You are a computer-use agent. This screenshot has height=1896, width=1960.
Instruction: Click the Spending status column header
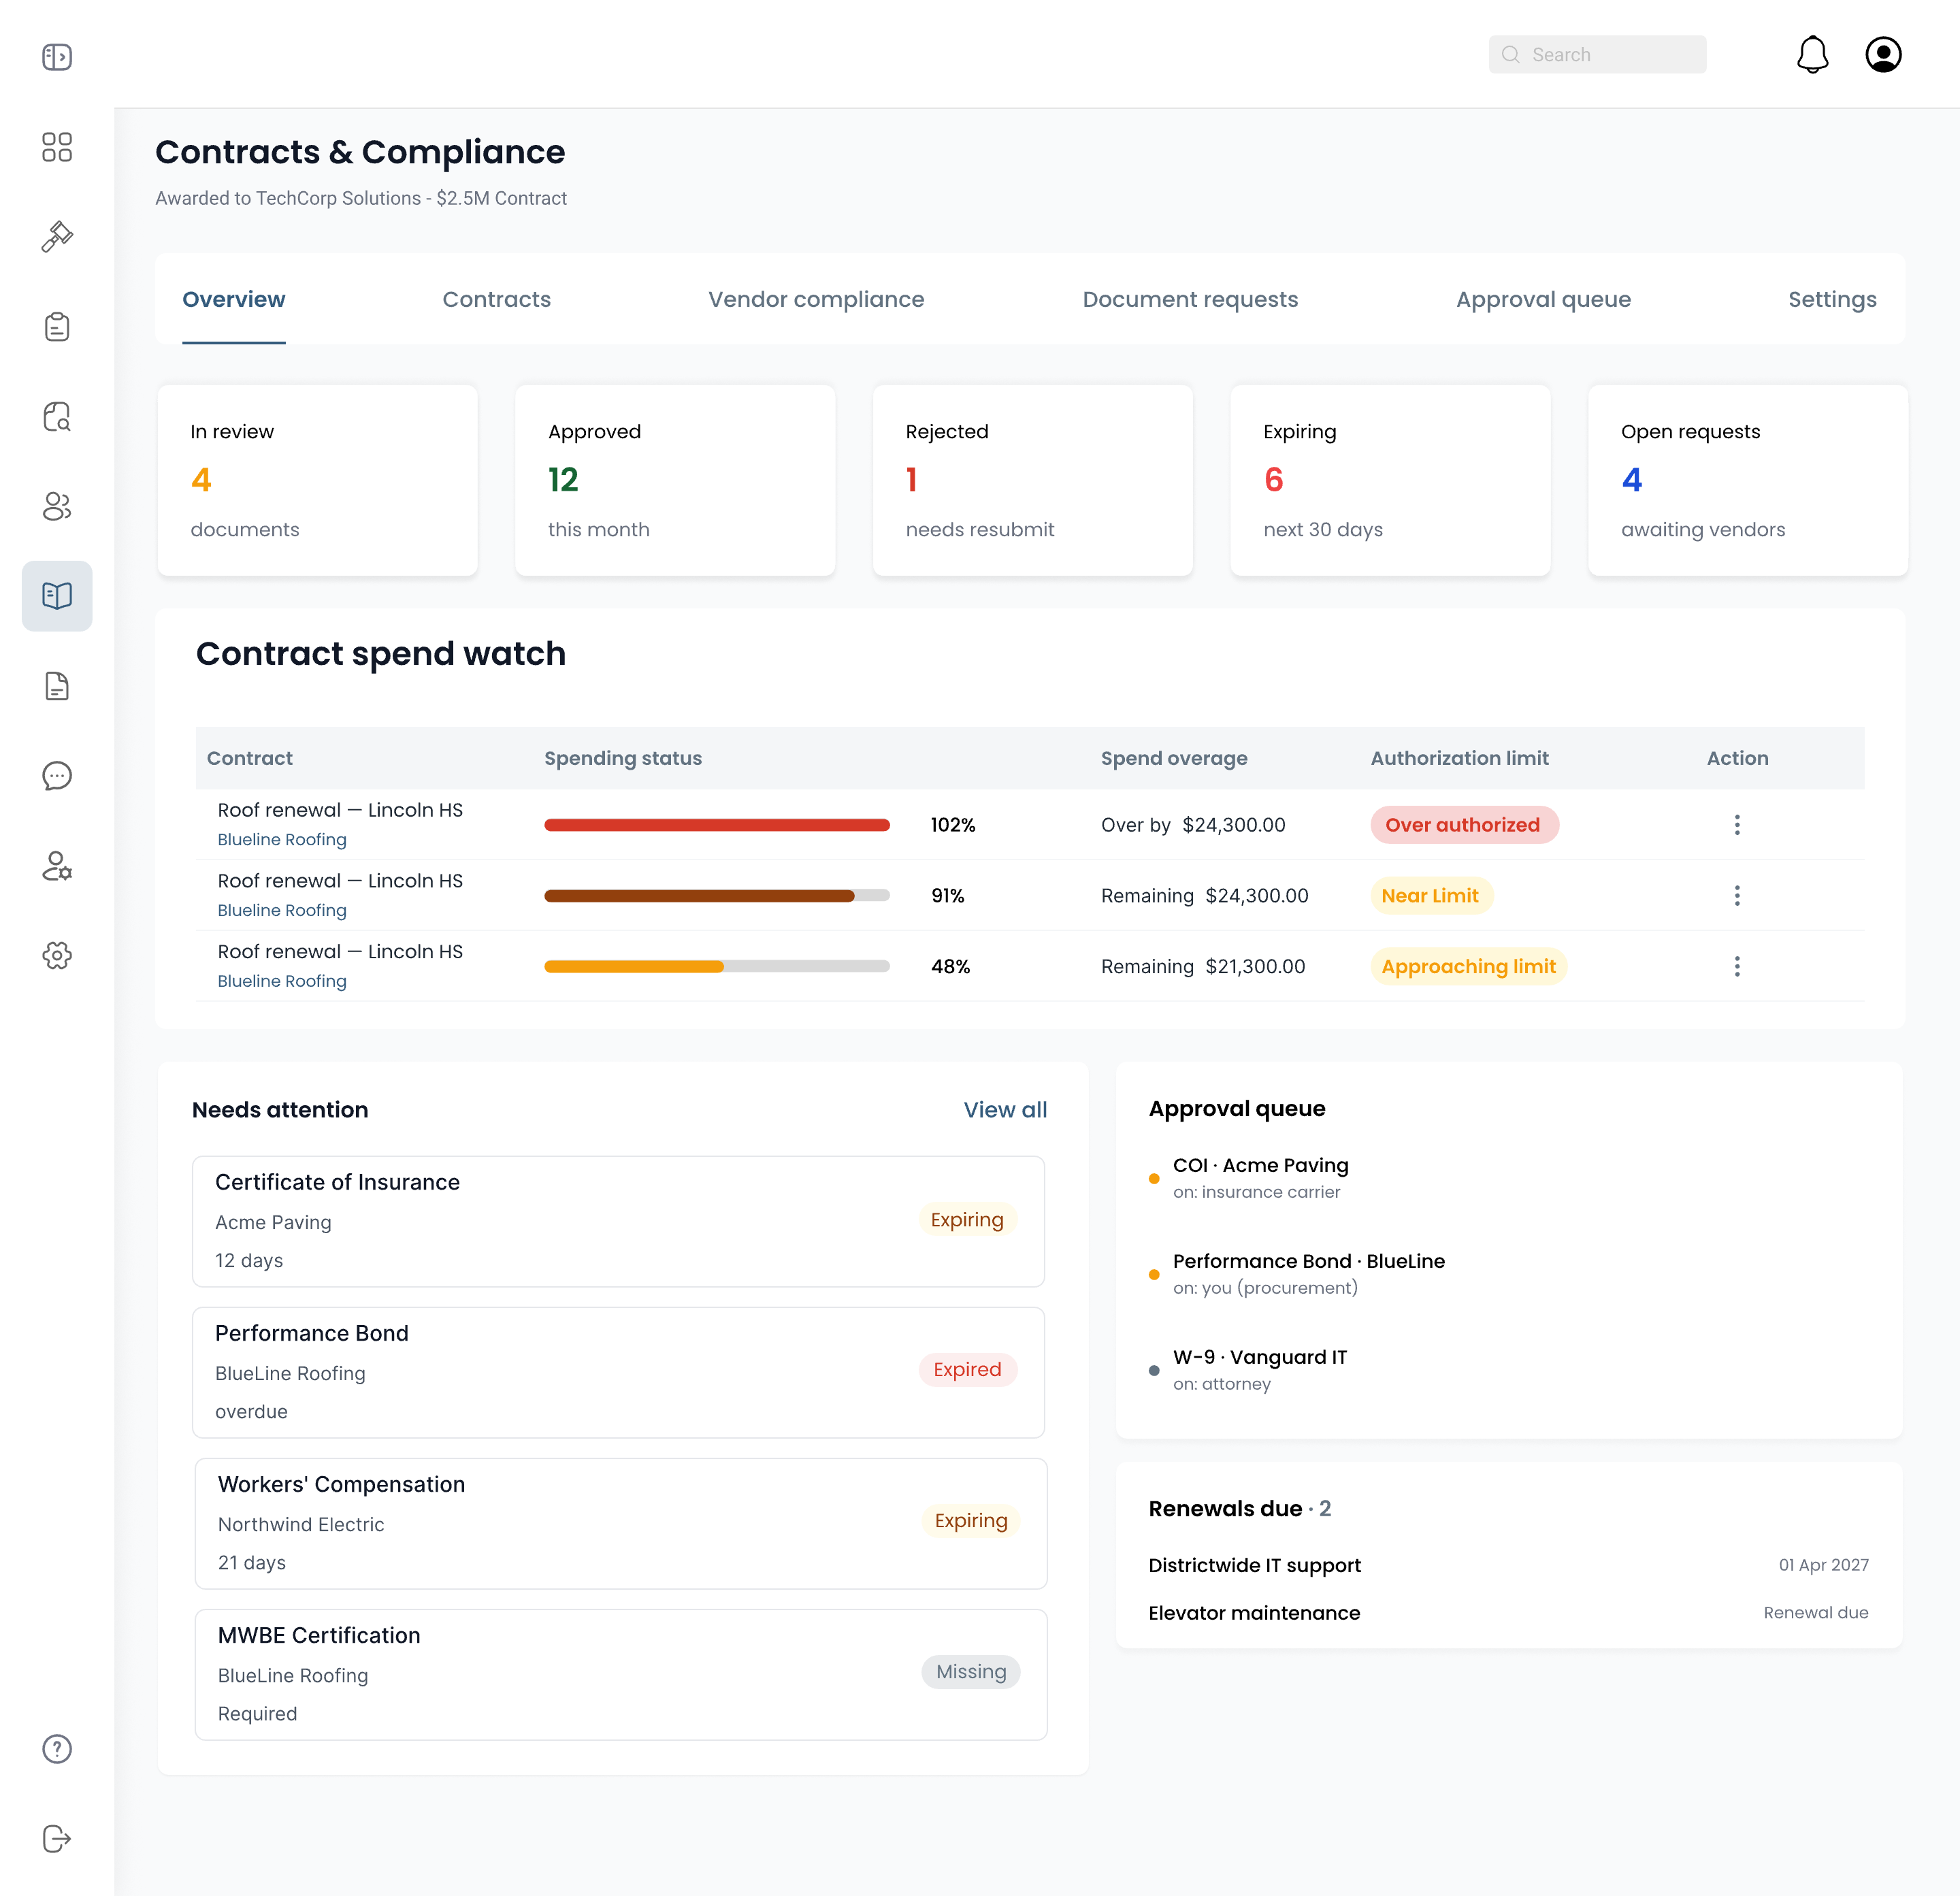coord(623,759)
